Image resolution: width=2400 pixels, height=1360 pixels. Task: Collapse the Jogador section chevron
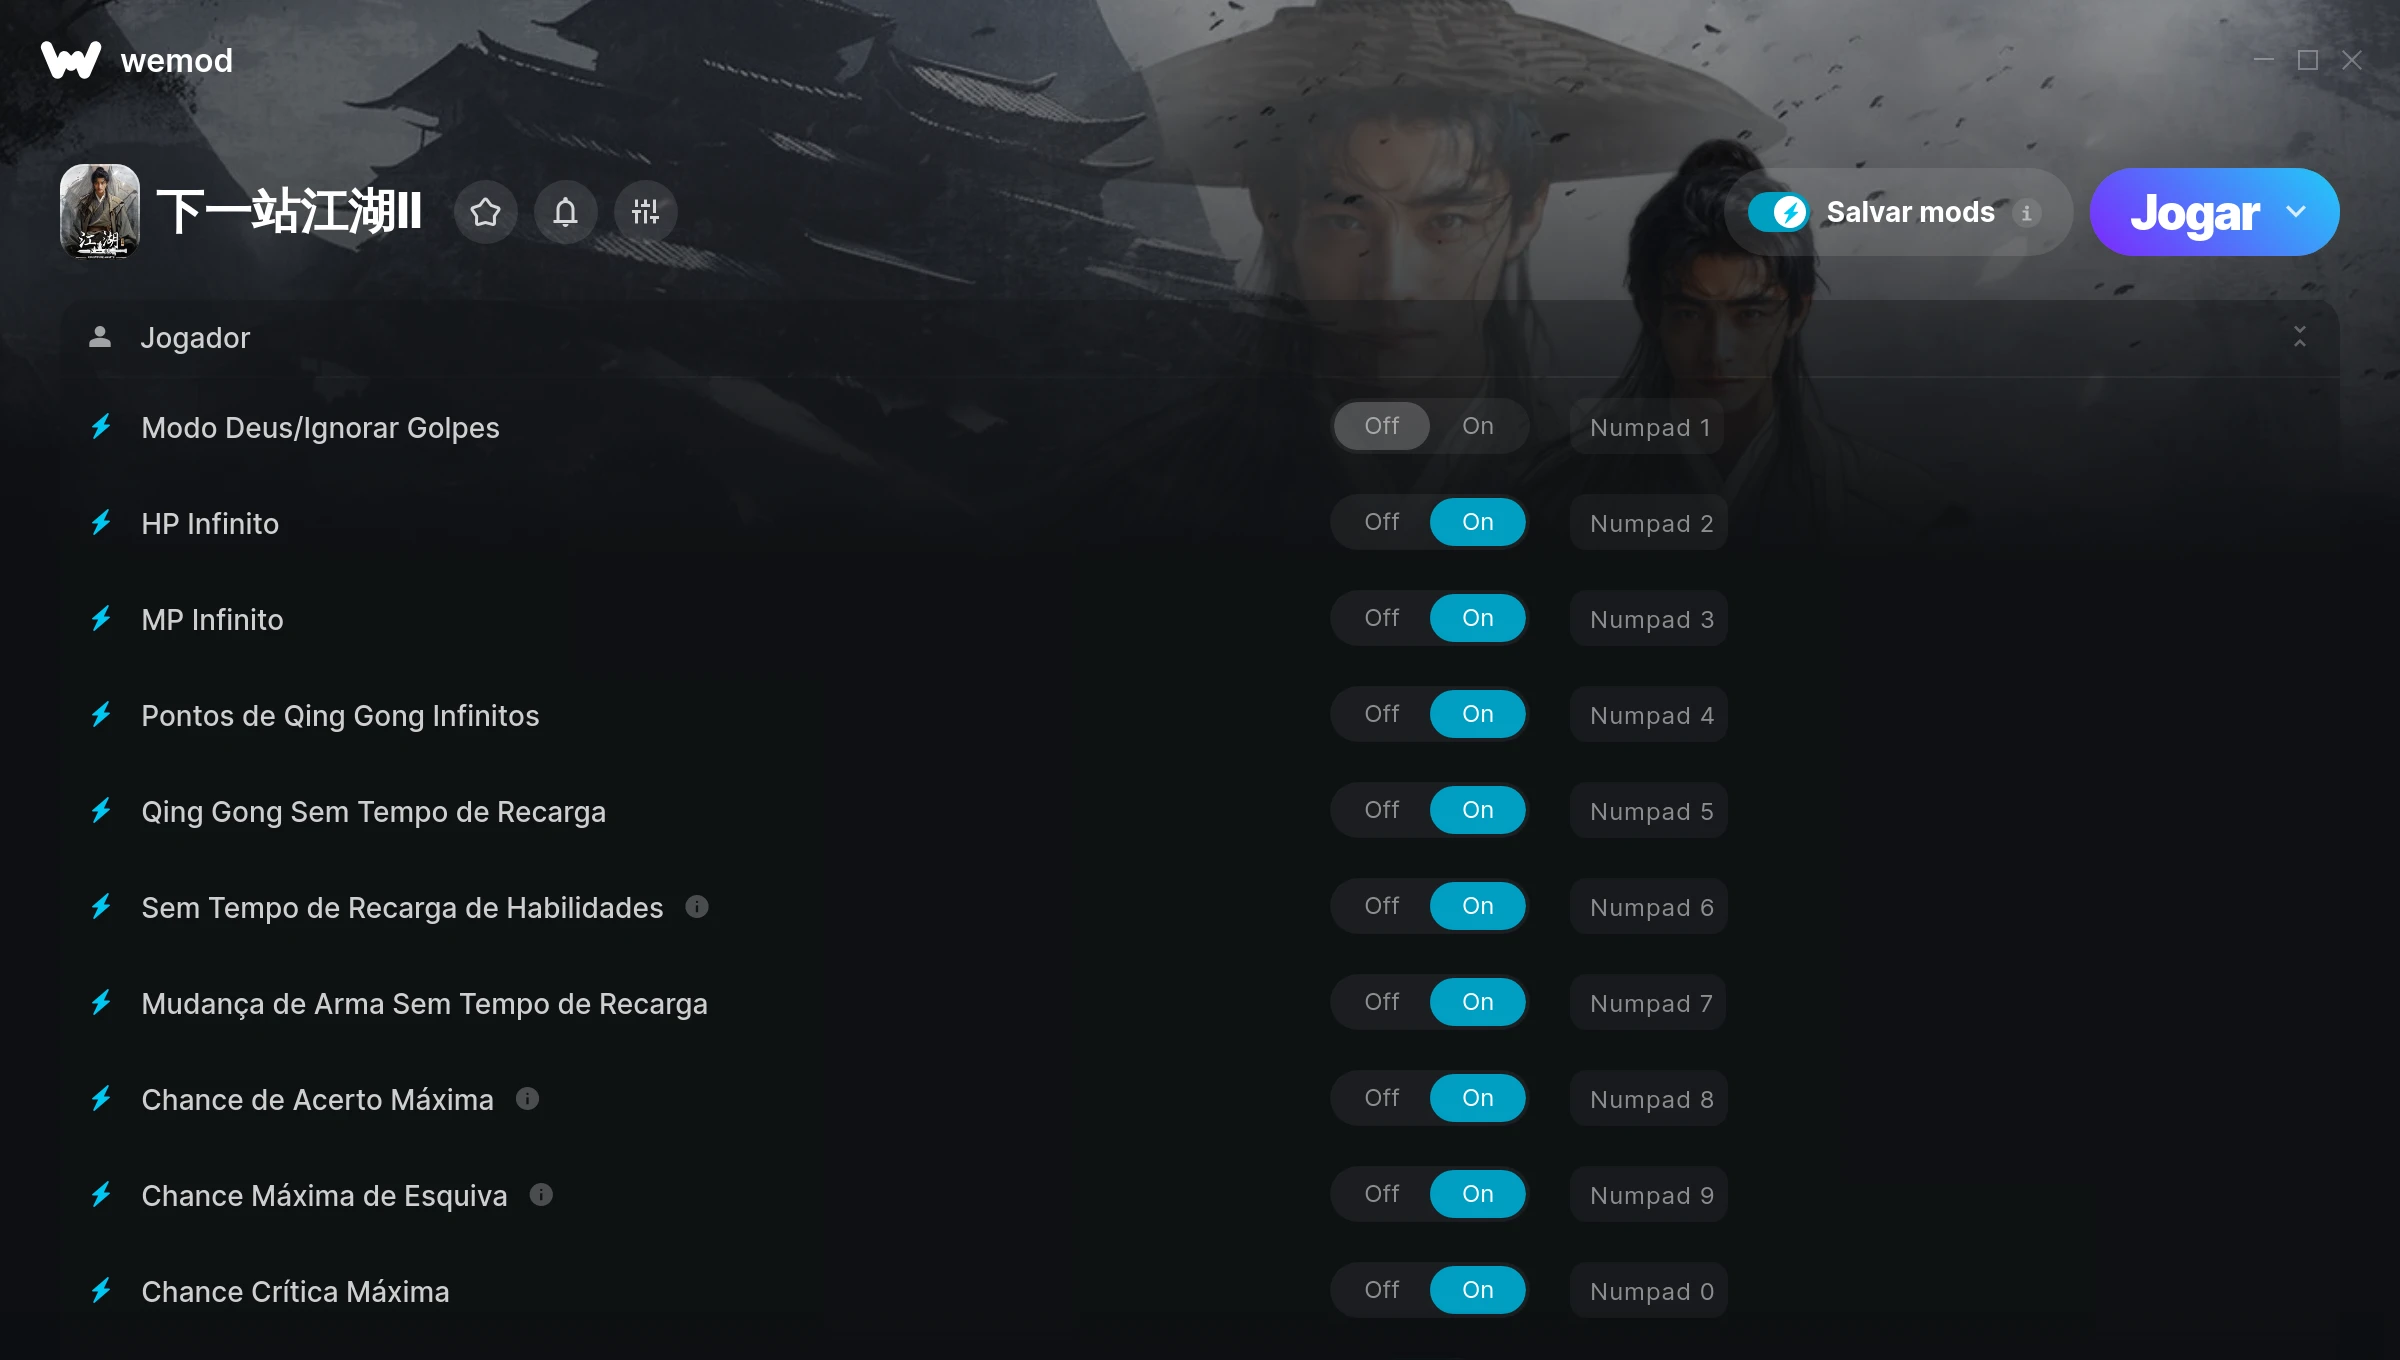coord(2299,337)
